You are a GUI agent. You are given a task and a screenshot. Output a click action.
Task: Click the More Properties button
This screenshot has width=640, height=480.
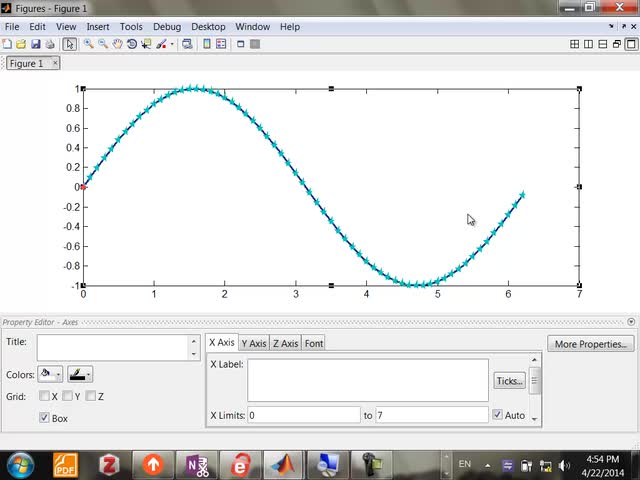point(591,344)
